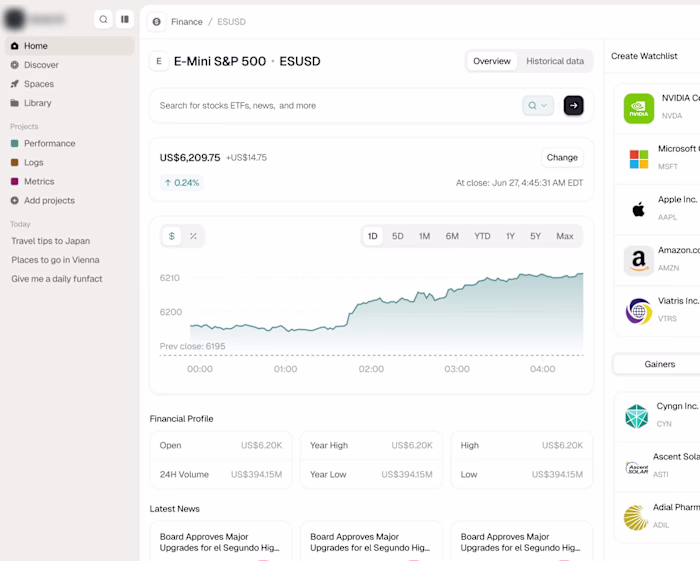Screen dimensions: 700x561
Task: Select the YTD chart range
Action: (x=482, y=236)
